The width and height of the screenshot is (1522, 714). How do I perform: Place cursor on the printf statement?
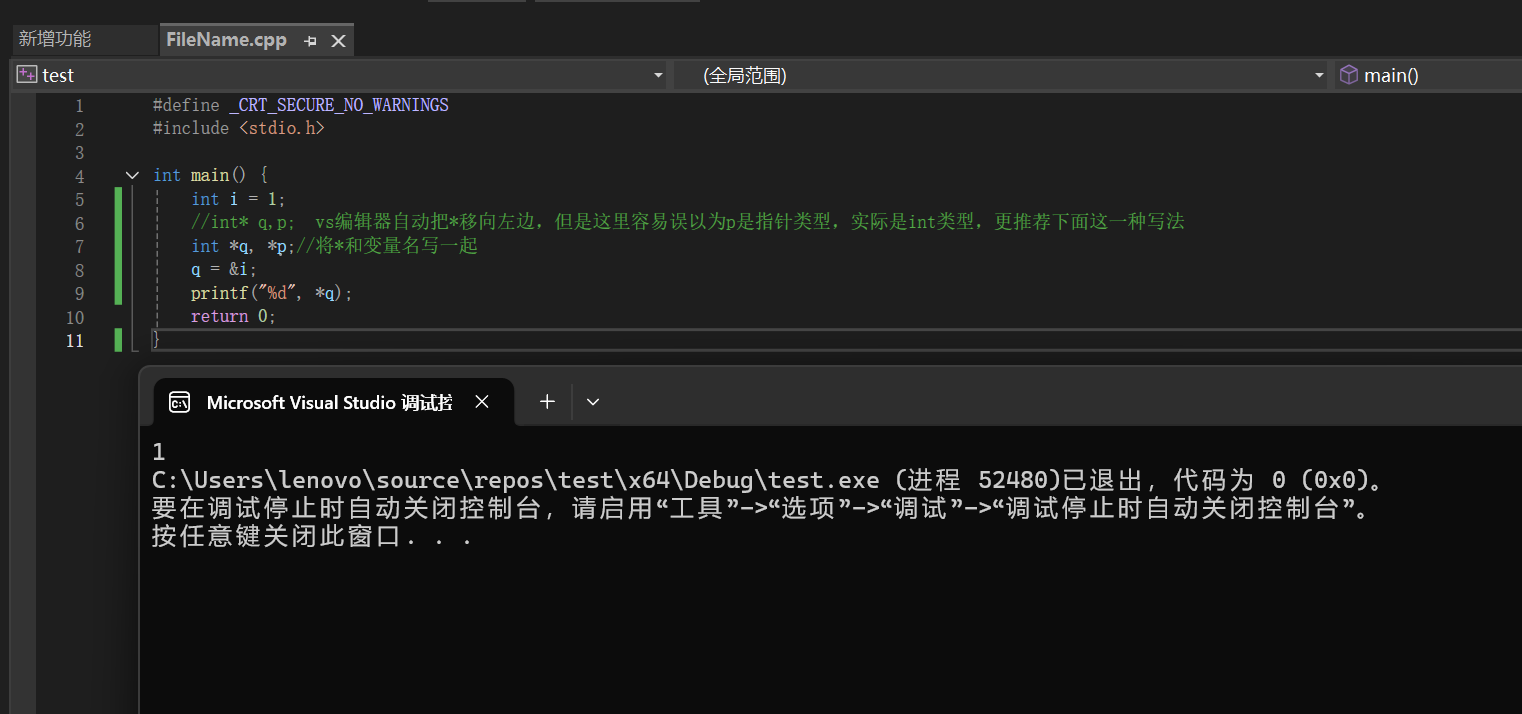coord(271,293)
